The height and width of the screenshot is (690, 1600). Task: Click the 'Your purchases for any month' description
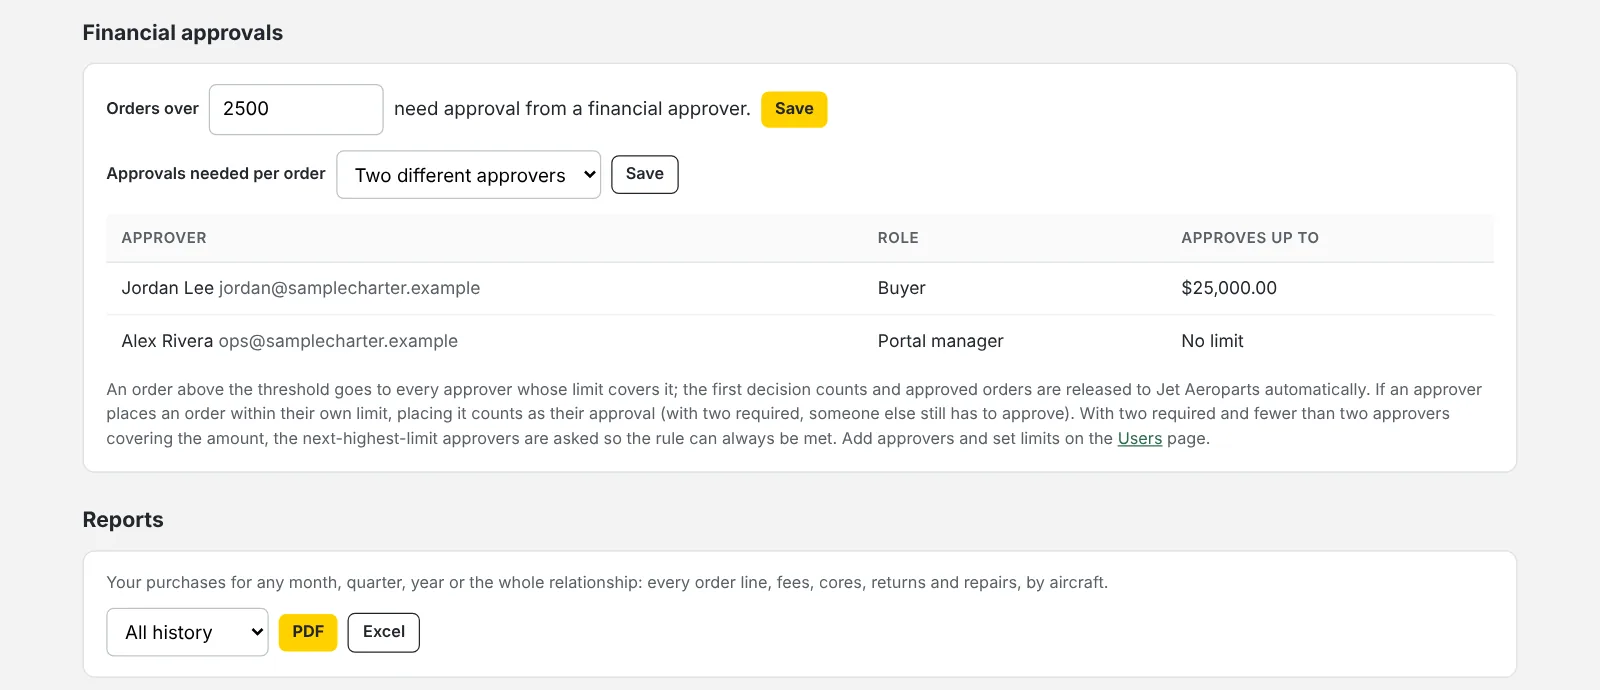tap(607, 582)
